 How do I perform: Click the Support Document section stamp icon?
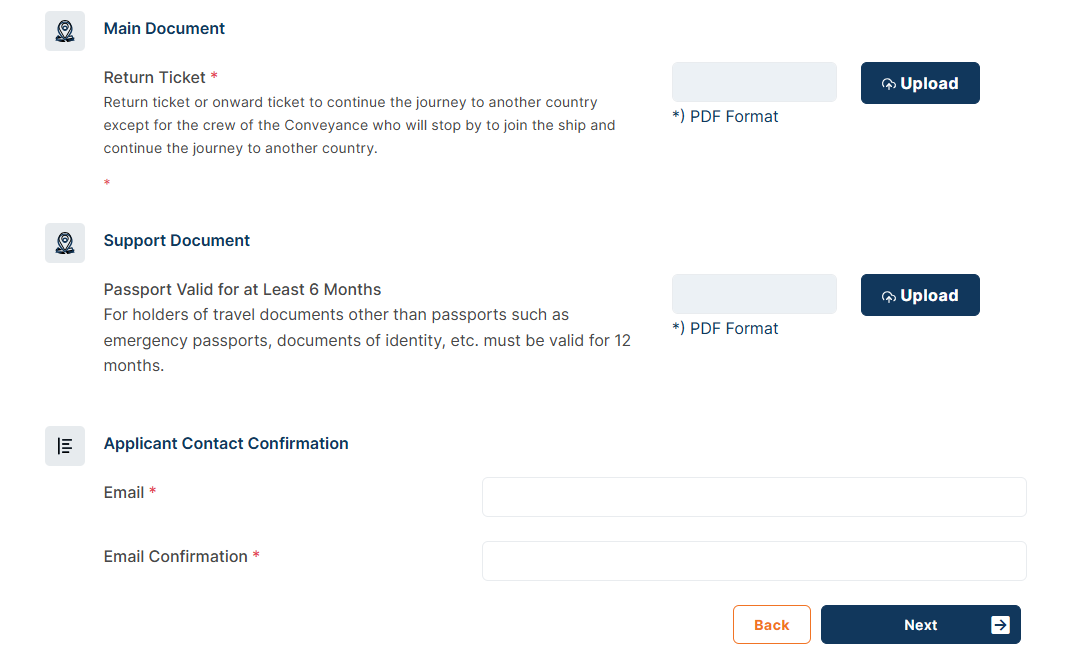[x=64, y=242]
